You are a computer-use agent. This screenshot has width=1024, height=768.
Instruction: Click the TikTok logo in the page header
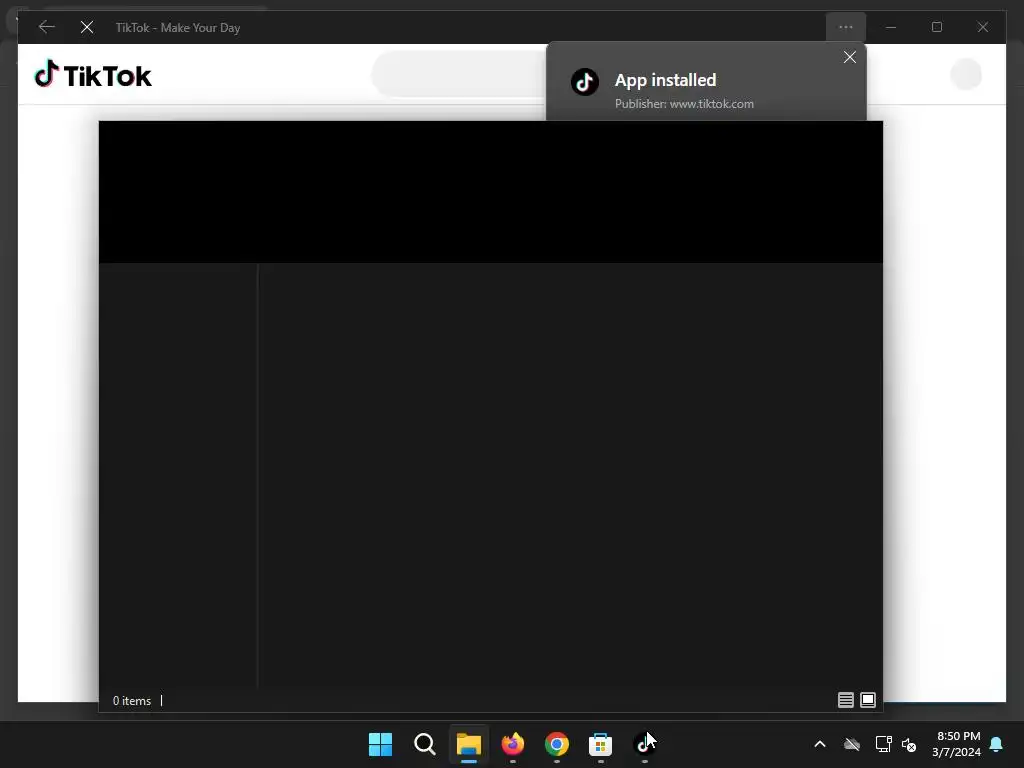tap(92, 74)
